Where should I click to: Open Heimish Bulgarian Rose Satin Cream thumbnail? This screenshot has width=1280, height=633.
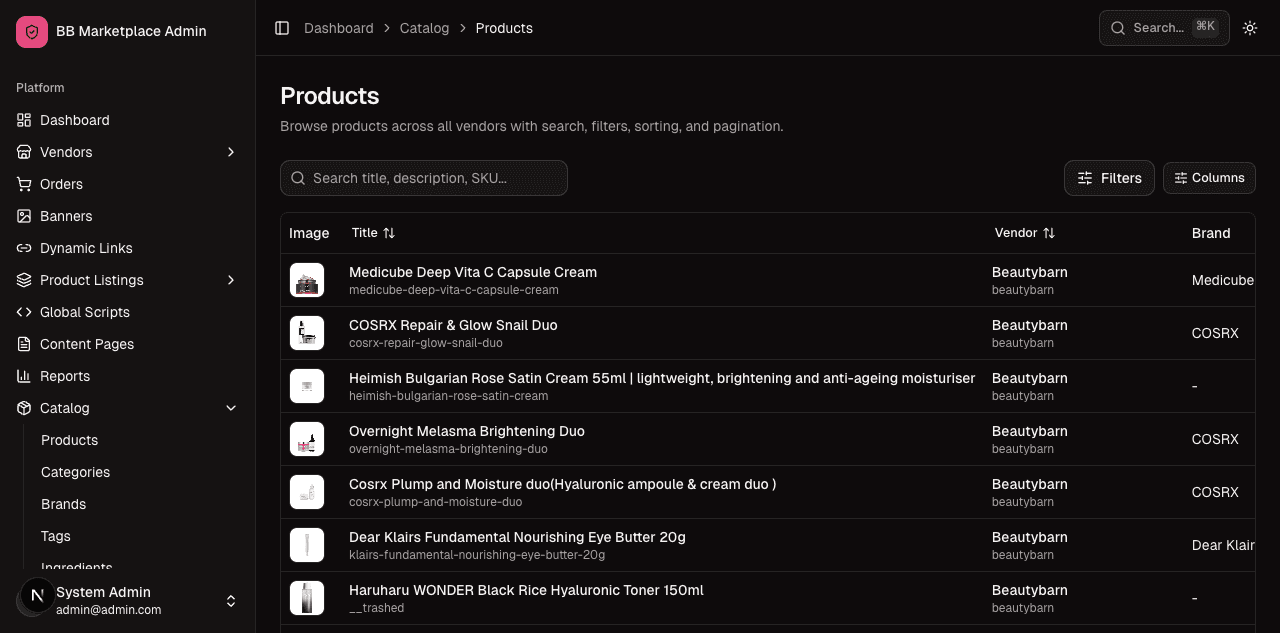(x=307, y=386)
